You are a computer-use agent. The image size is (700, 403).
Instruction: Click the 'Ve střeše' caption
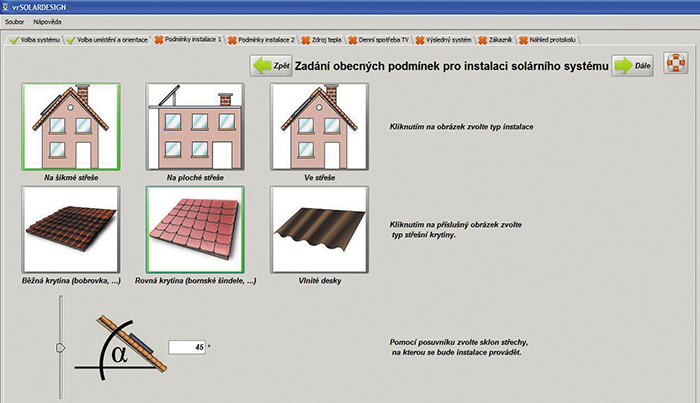(x=319, y=178)
